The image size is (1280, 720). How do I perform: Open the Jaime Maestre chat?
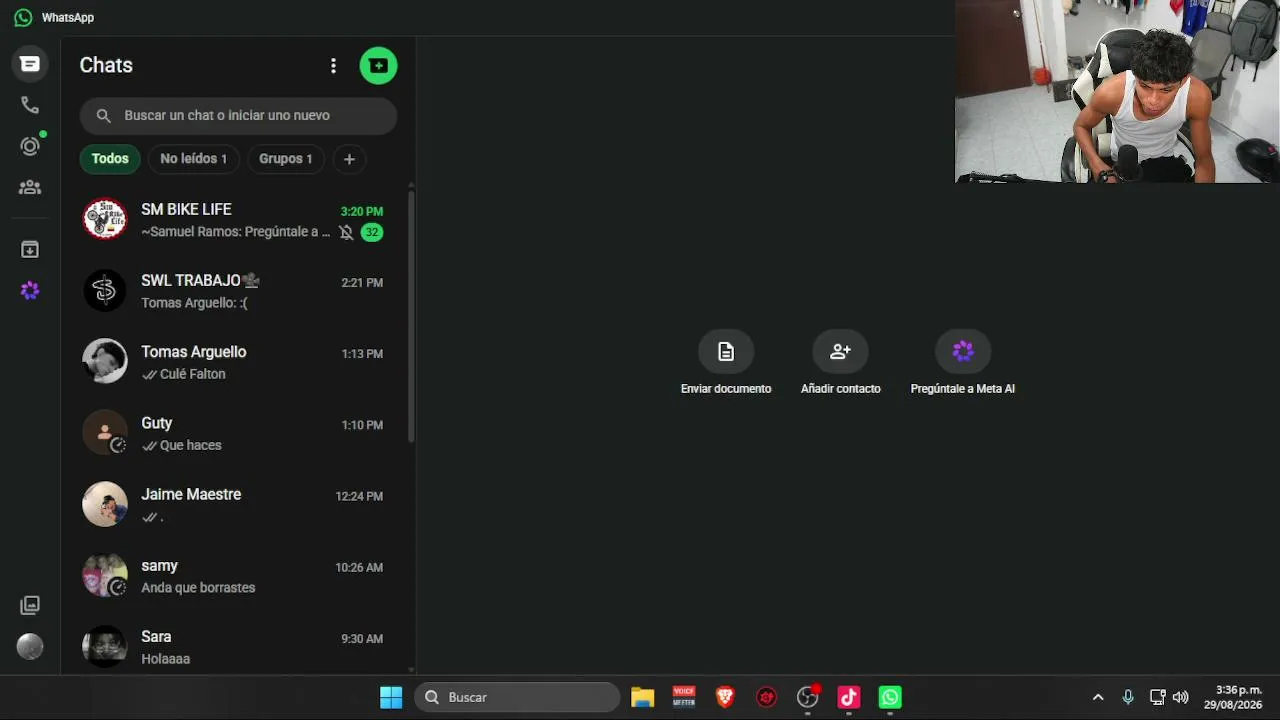pos(238,504)
